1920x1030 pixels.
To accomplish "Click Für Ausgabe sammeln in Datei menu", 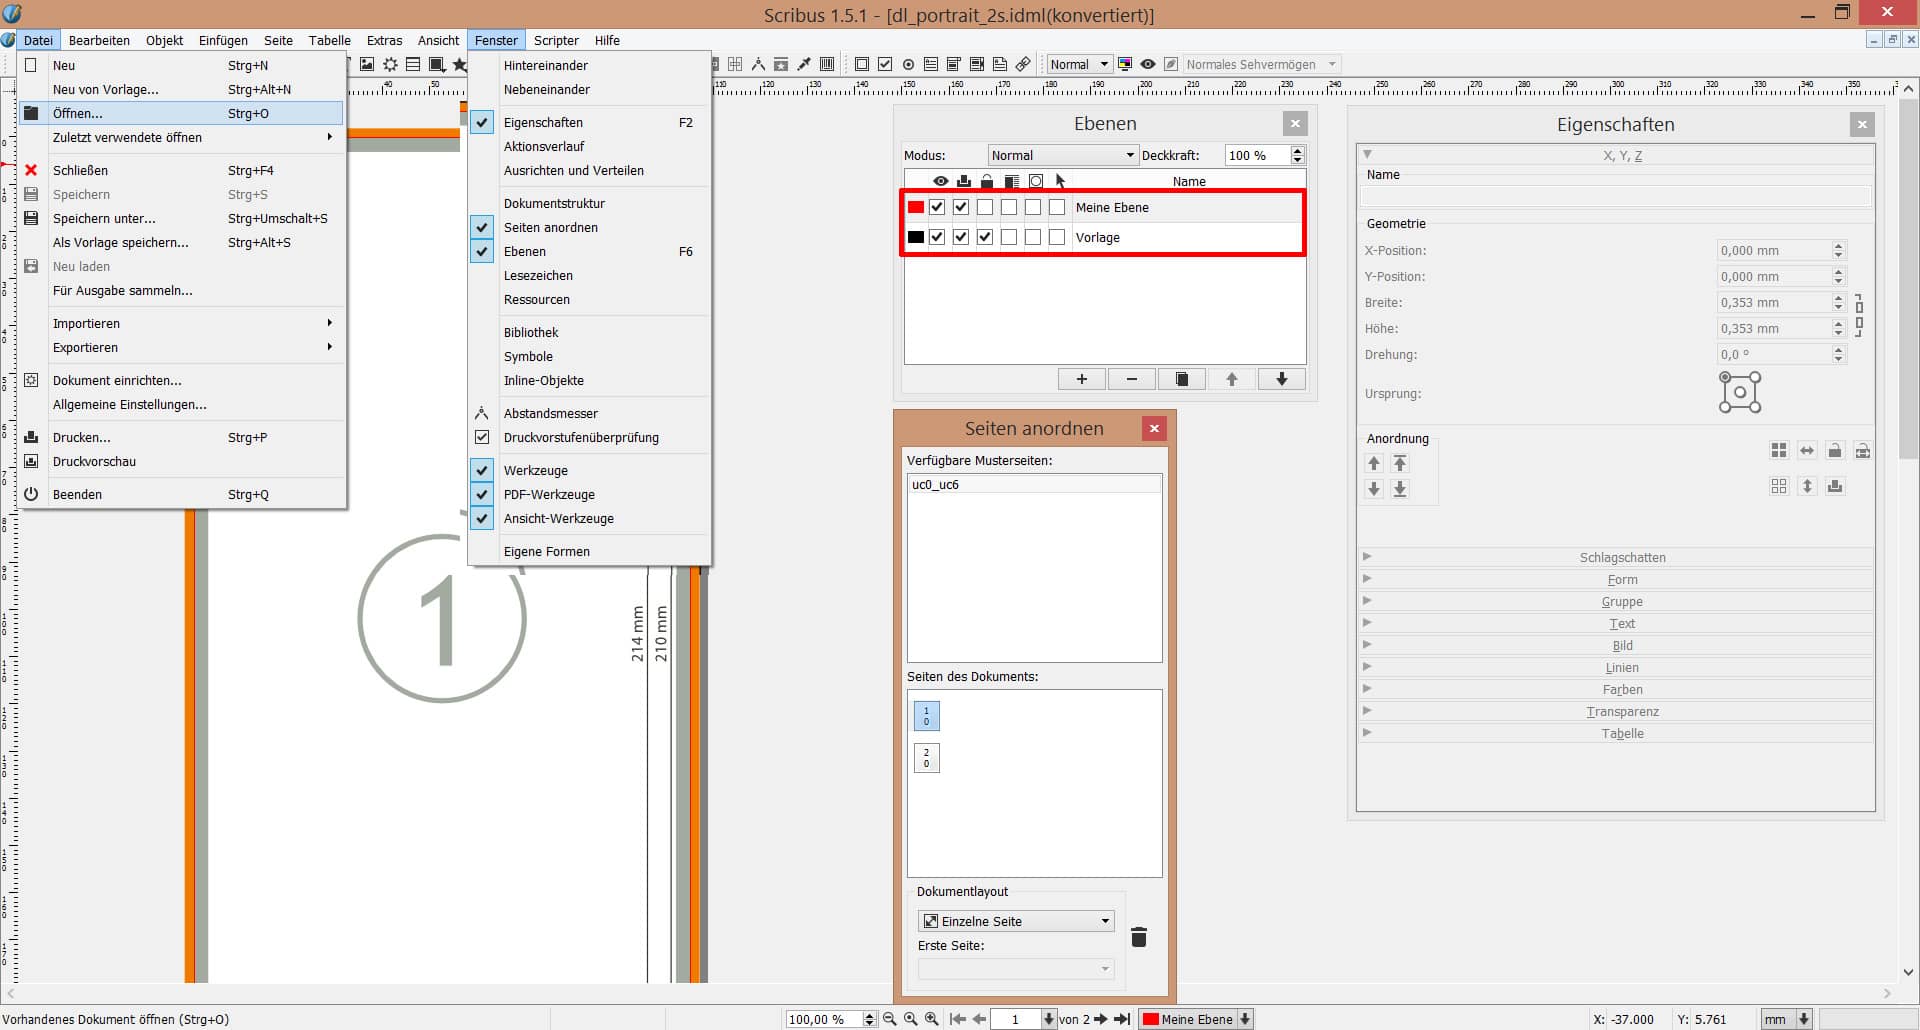I will coord(122,290).
